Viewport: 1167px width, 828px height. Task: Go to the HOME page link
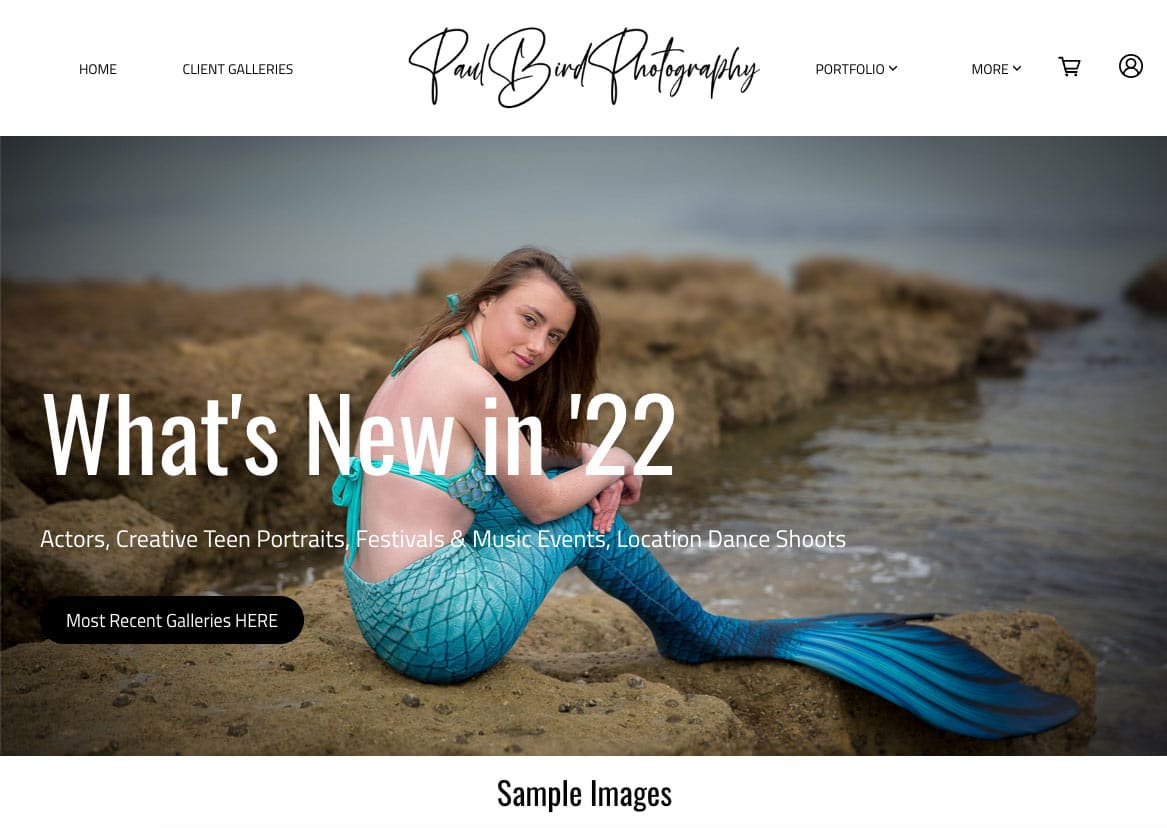(x=97, y=69)
